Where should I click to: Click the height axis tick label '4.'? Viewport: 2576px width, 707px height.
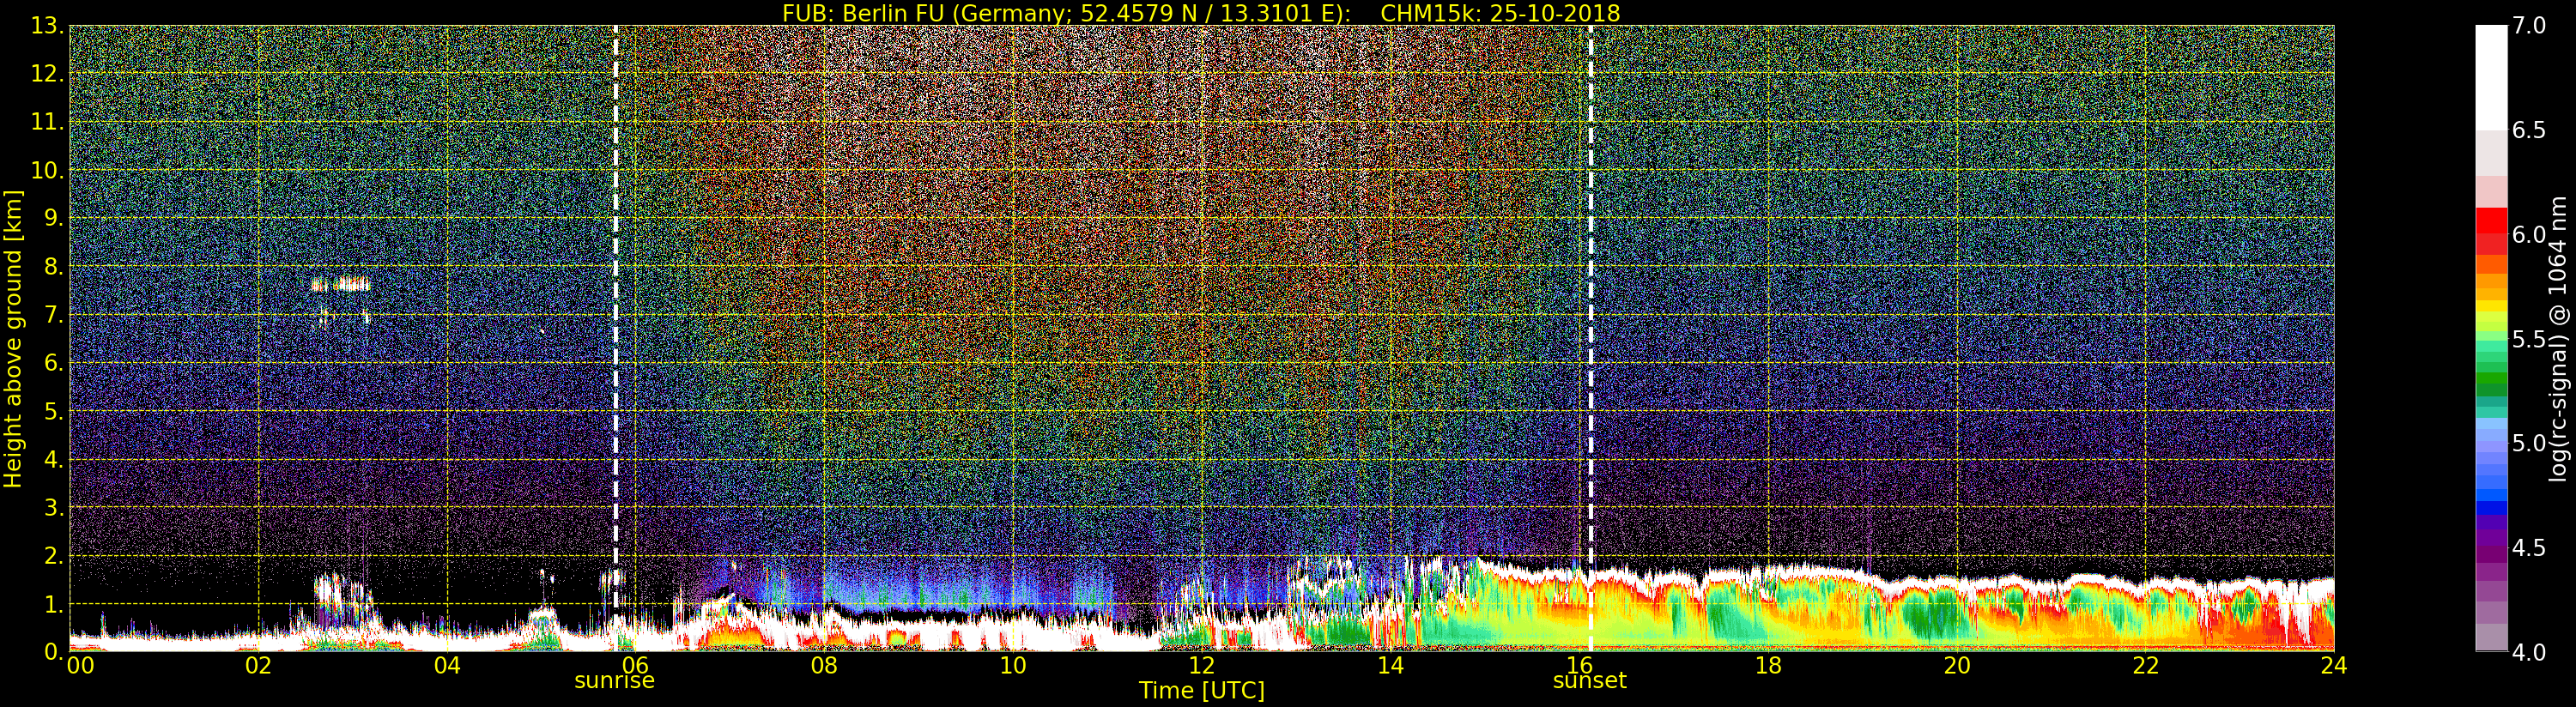point(54,459)
